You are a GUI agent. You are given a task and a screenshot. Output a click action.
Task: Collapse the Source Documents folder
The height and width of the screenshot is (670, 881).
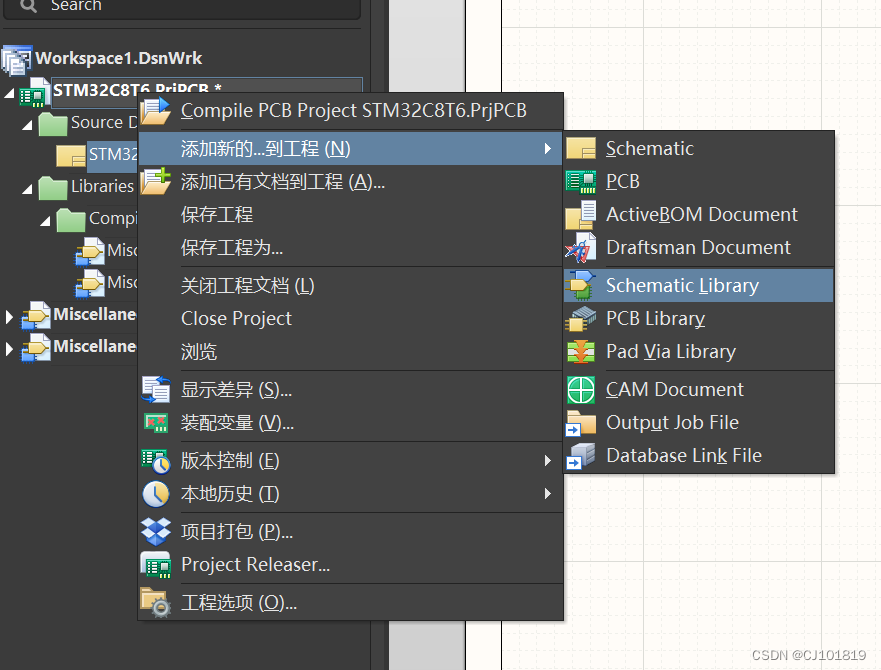coord(28,125)
